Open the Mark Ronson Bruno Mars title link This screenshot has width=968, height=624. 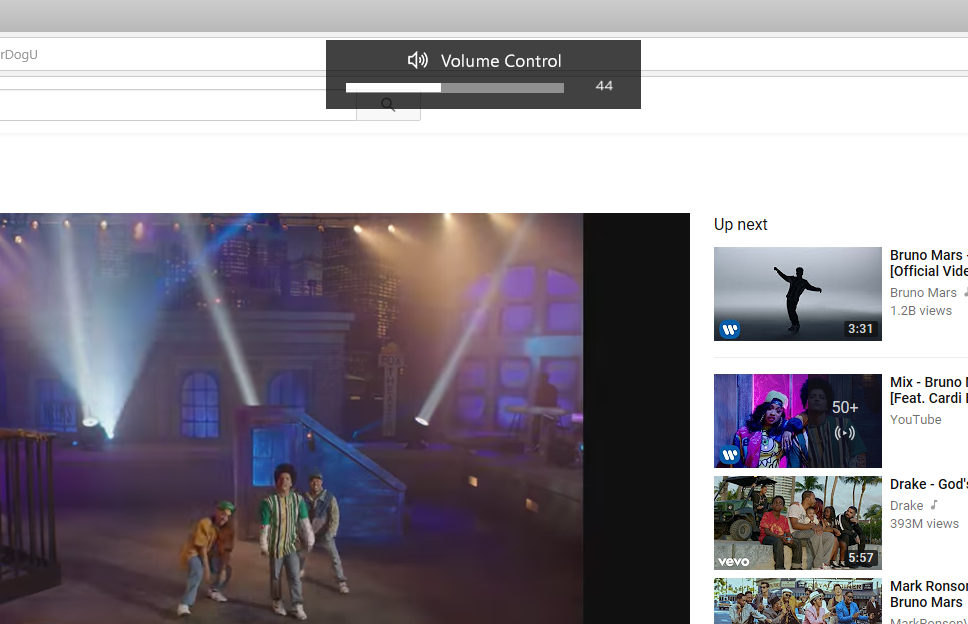pyautogui.click(x=928, y=594)
